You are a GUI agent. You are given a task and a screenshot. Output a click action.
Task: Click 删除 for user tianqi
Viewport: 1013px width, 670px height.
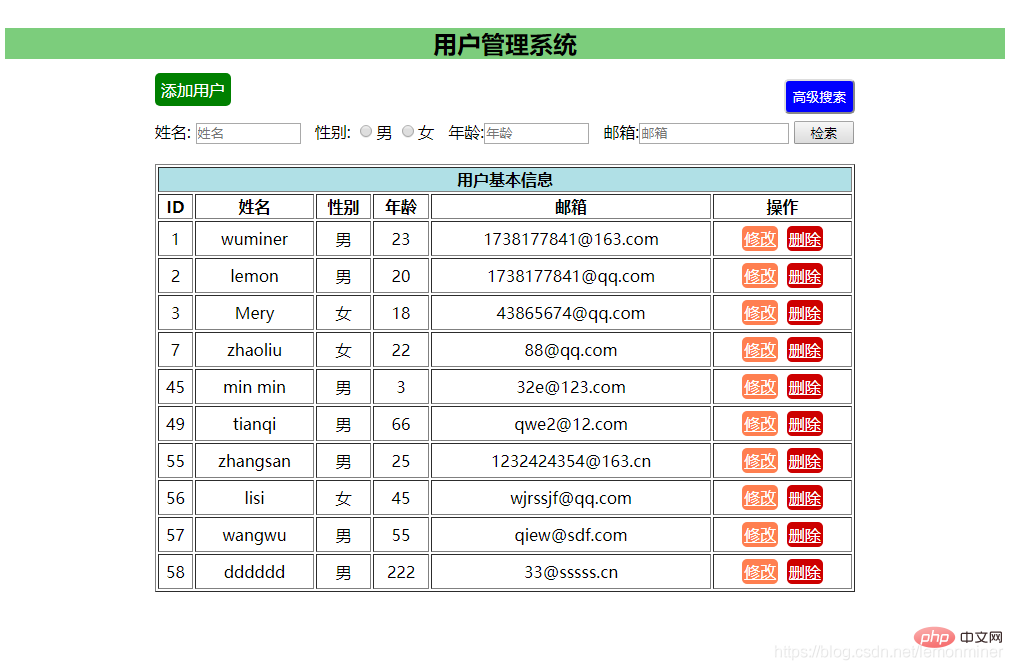[x=805, y=423]
